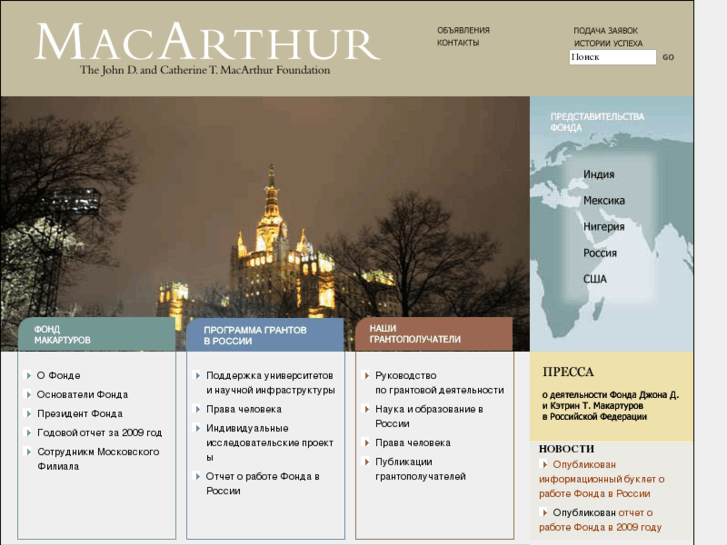Select Нигерия on the map panel
Image resolution: width=727 pixels, height=545 pixels.
coord(604,226)
